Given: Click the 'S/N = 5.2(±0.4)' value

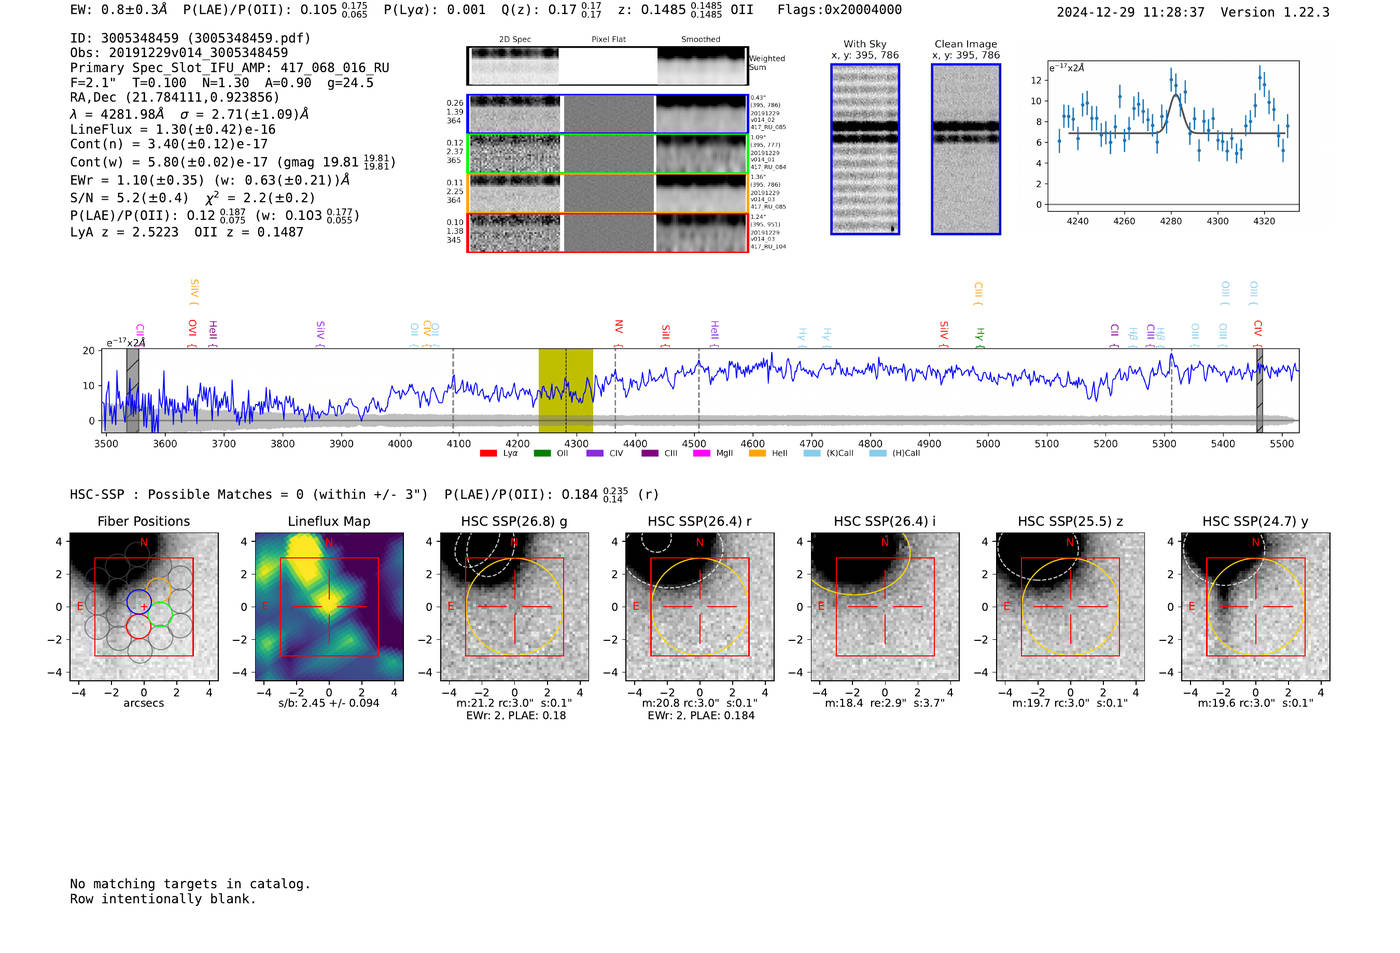Looking at the screenshot, I should click(x=129, y=198).
